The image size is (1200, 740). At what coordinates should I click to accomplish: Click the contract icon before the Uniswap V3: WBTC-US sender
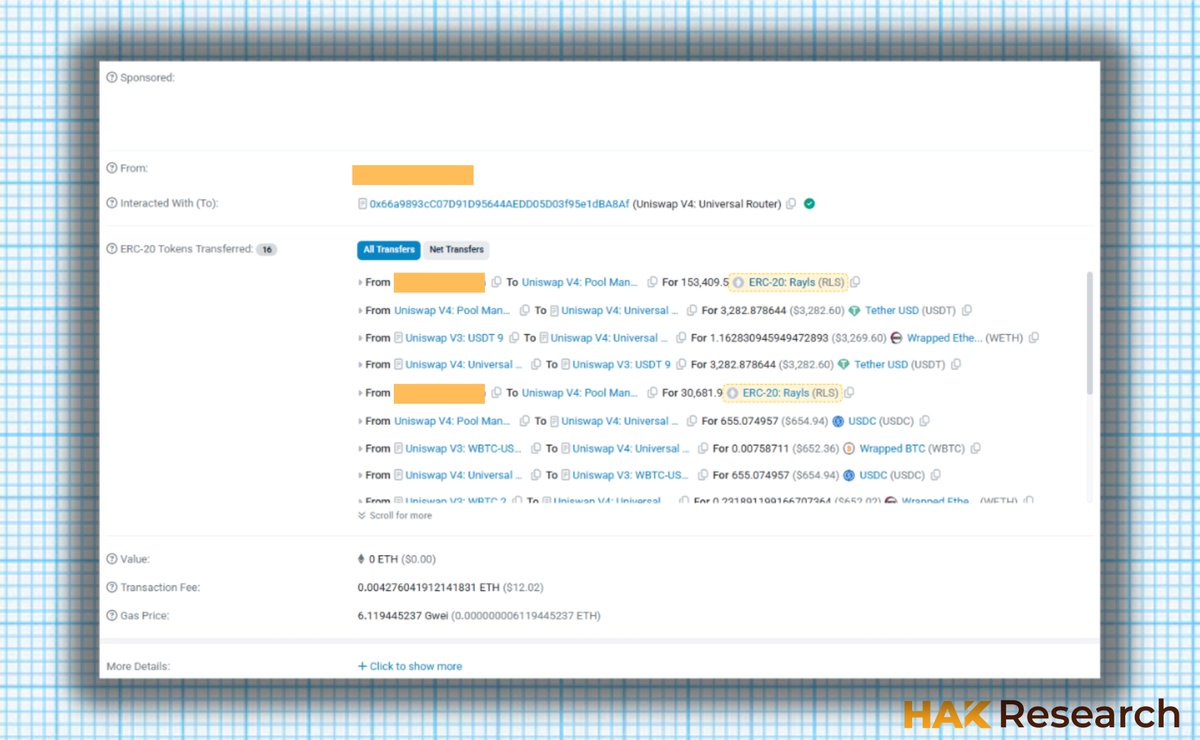pyautogui.click(x=399, y=448)
